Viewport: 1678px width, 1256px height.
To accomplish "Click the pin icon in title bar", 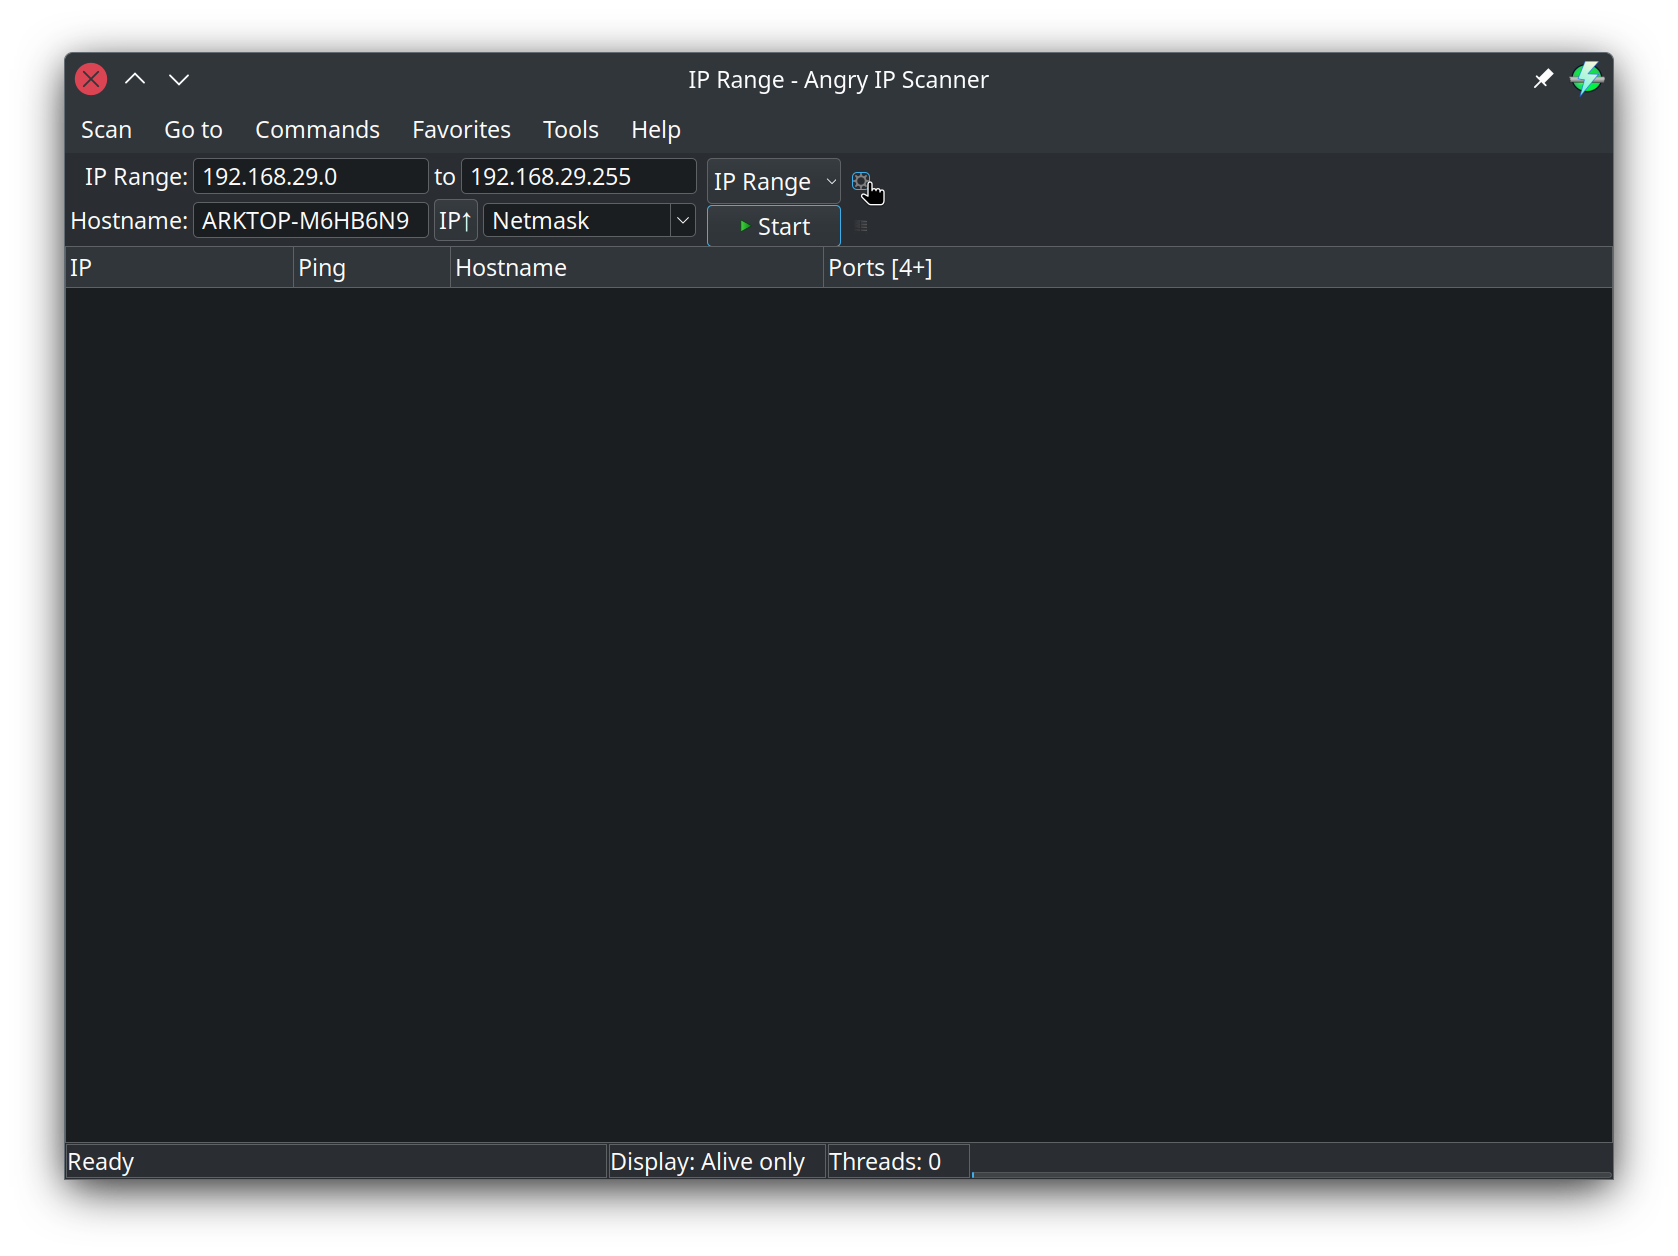I will coord(1543,79).
